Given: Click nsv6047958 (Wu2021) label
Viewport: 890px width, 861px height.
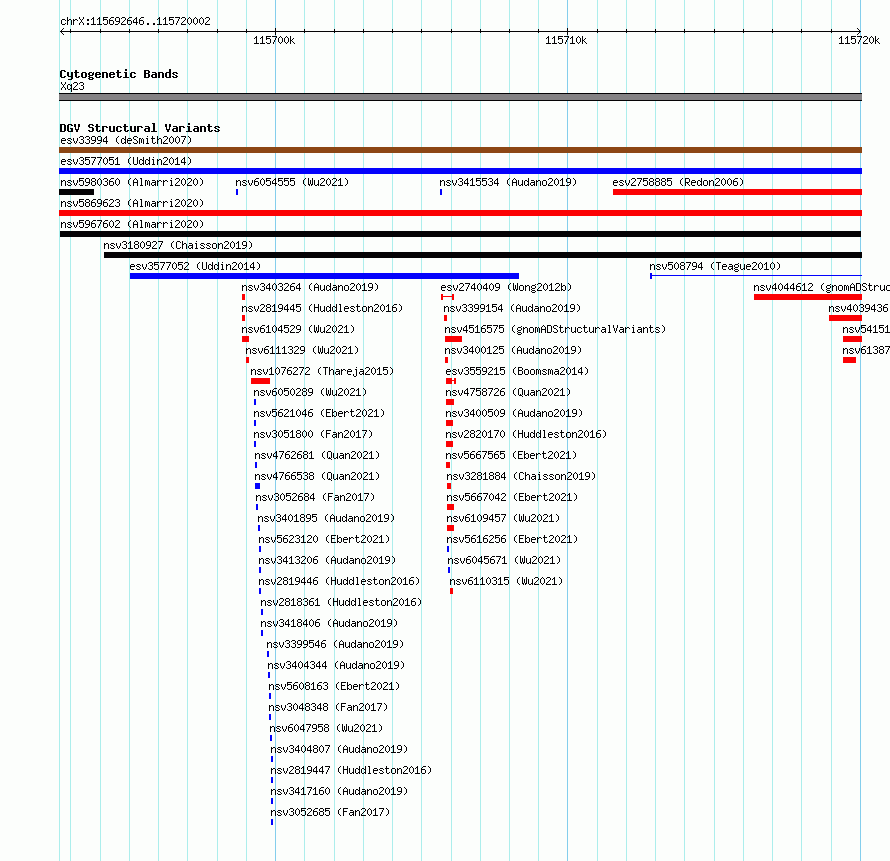Looking at the screenshot, I should tap(326, 728).
